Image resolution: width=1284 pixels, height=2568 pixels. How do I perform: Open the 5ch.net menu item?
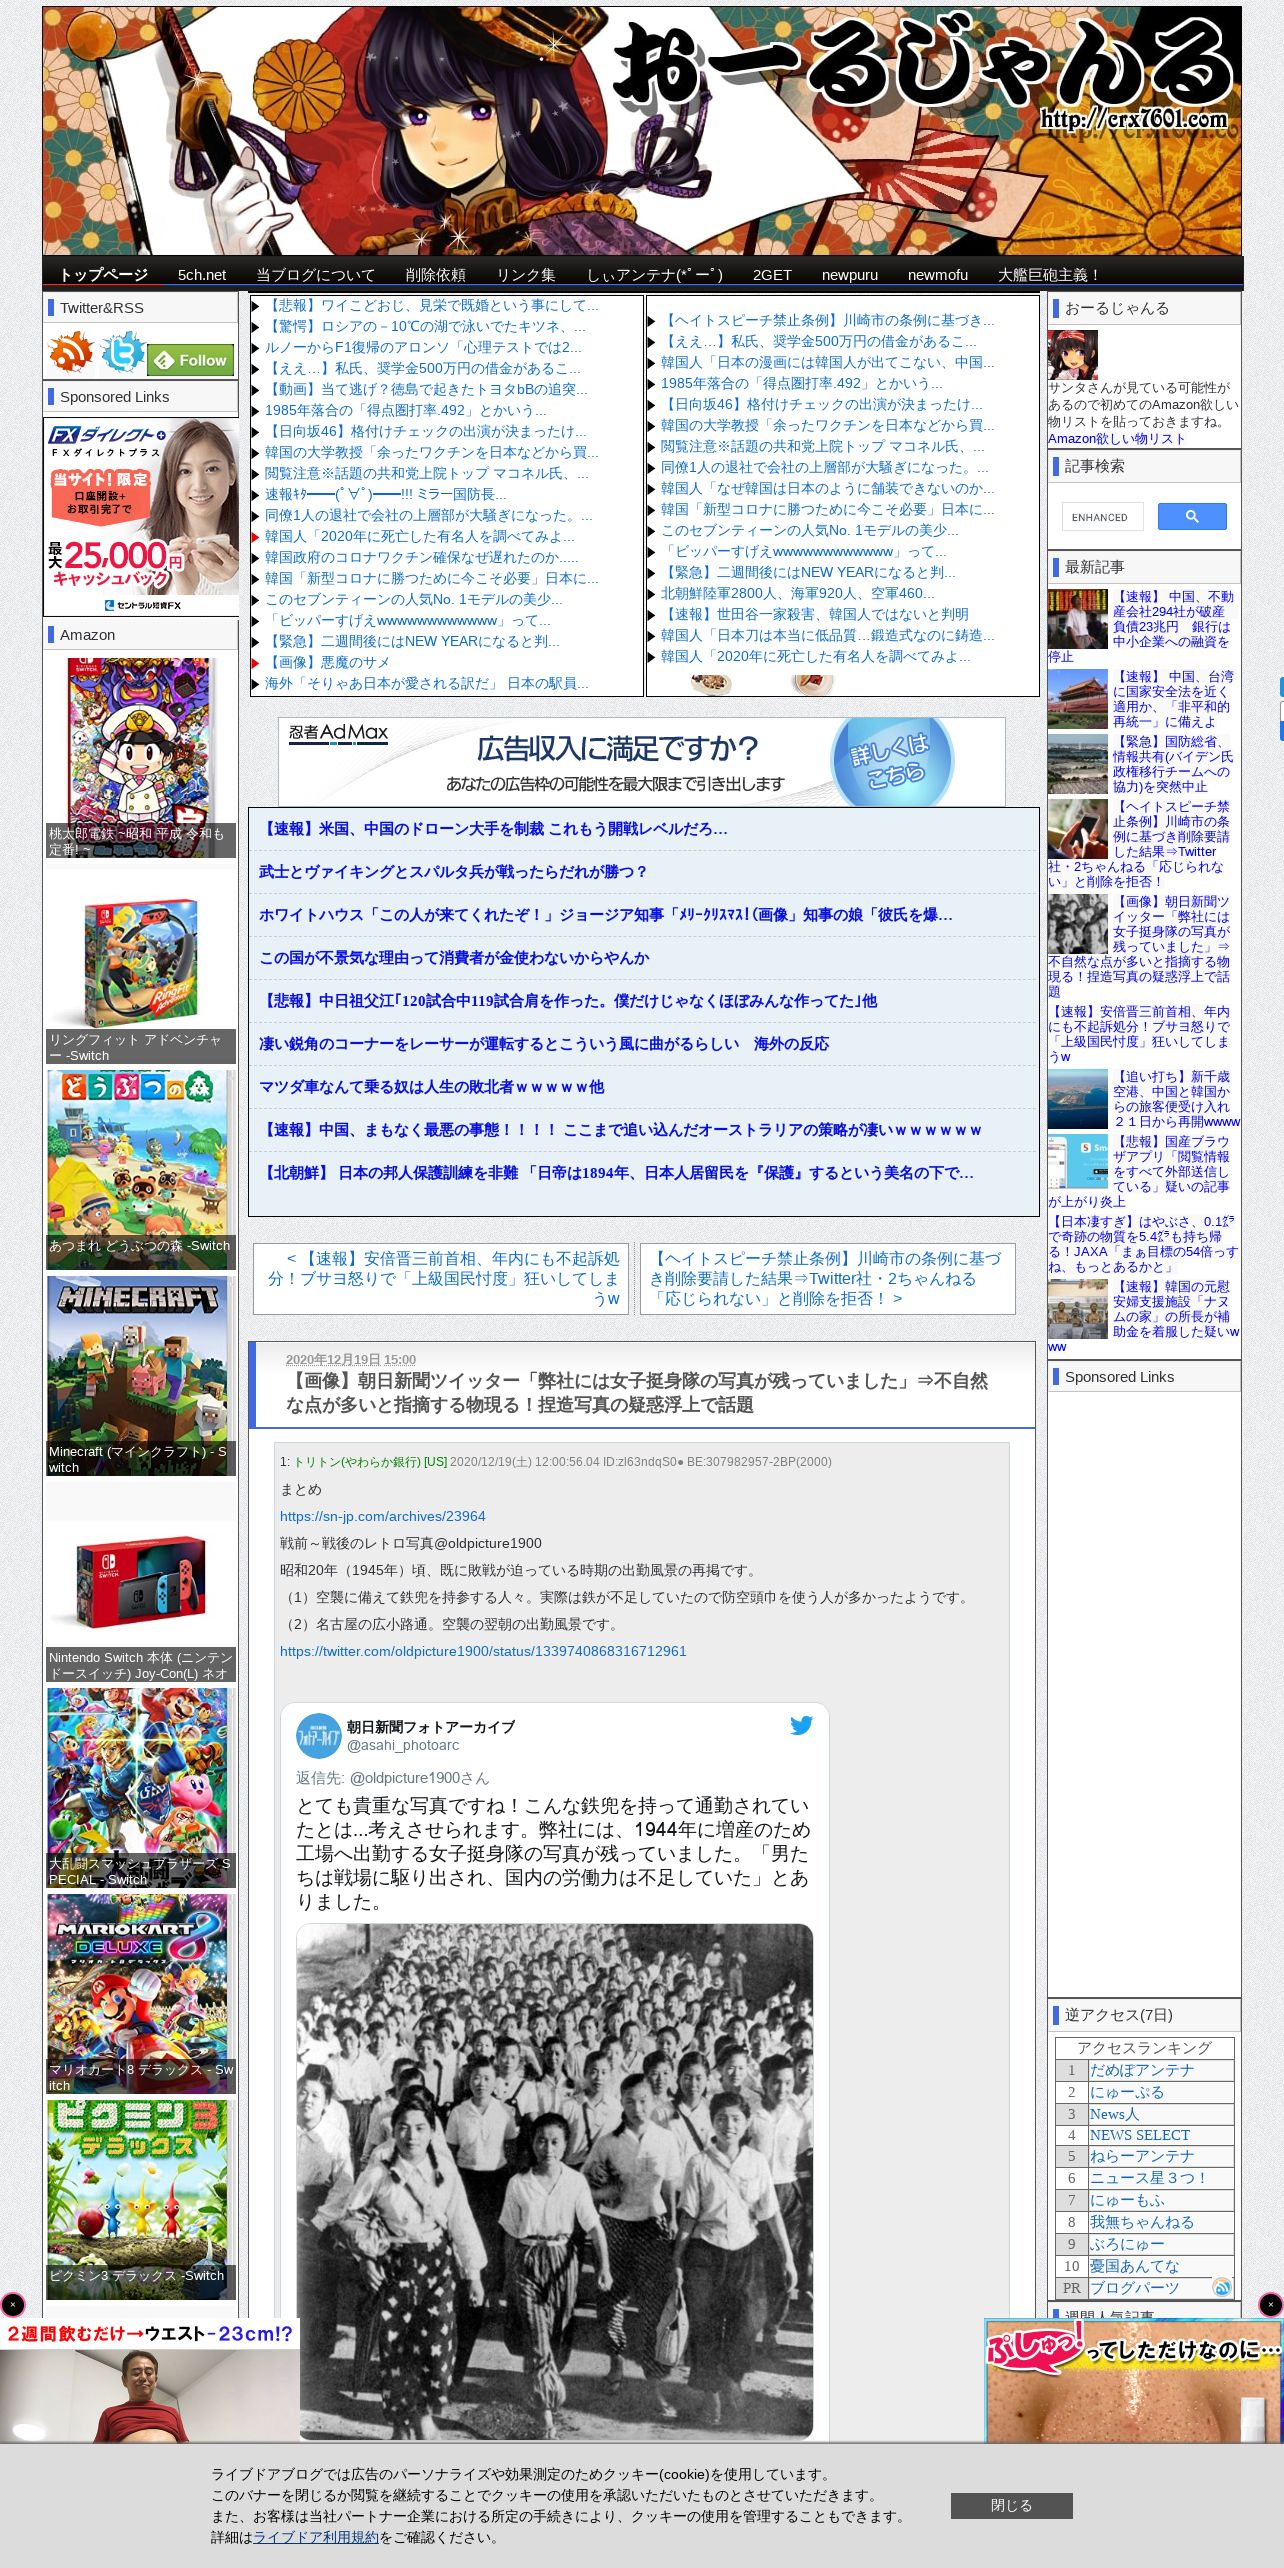coord(202,275)
